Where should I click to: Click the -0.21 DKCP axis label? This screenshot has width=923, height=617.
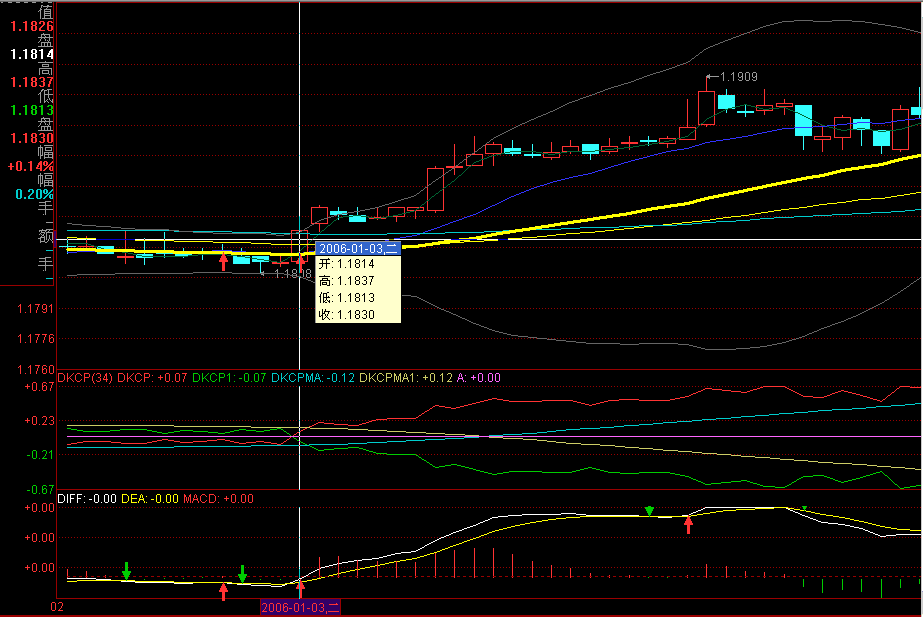40,455
